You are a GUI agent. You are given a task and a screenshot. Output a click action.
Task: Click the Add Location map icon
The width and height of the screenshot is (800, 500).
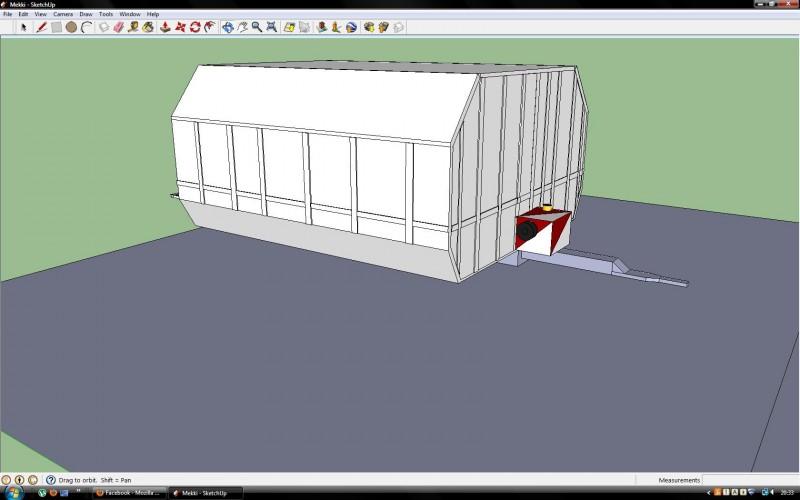[x=289, y=27]
